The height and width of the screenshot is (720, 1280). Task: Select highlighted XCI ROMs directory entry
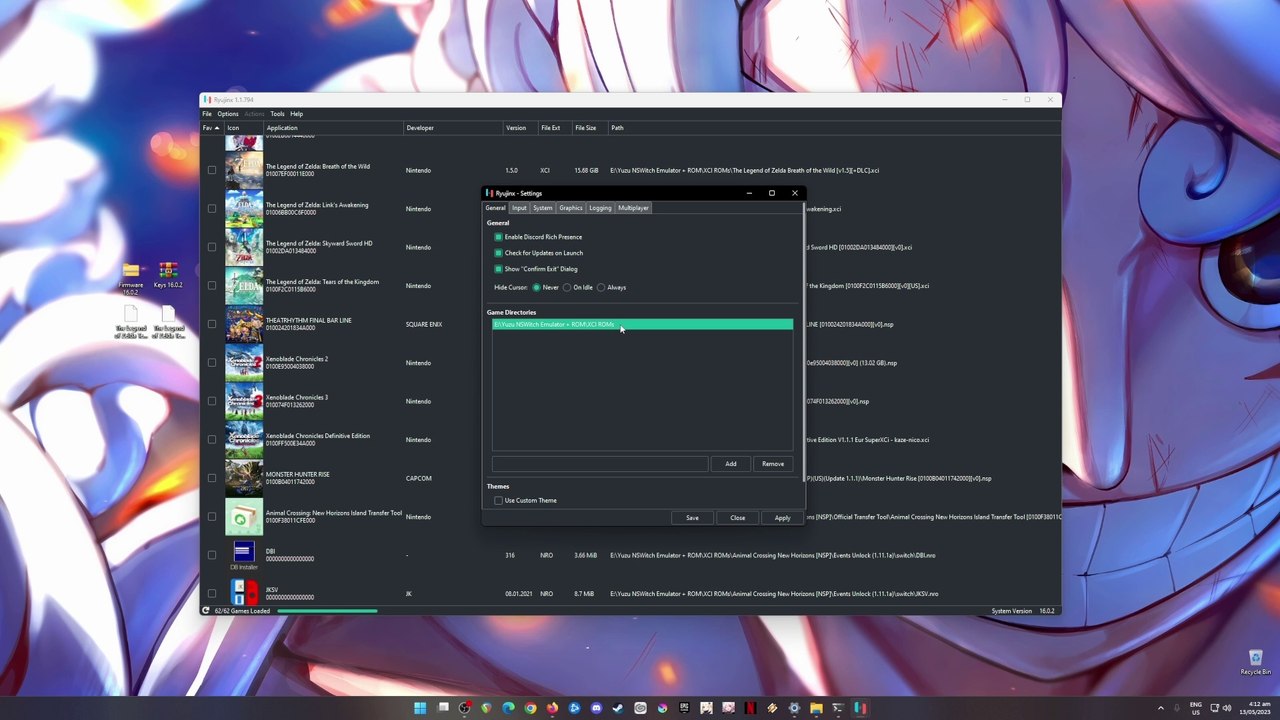[x=642, y=325]
